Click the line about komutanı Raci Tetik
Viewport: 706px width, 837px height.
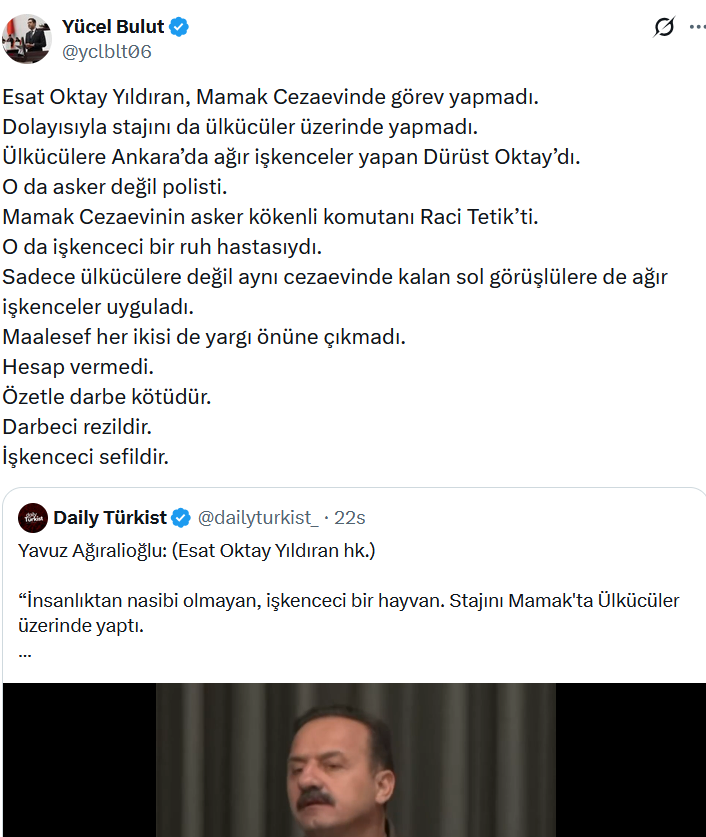270,217
